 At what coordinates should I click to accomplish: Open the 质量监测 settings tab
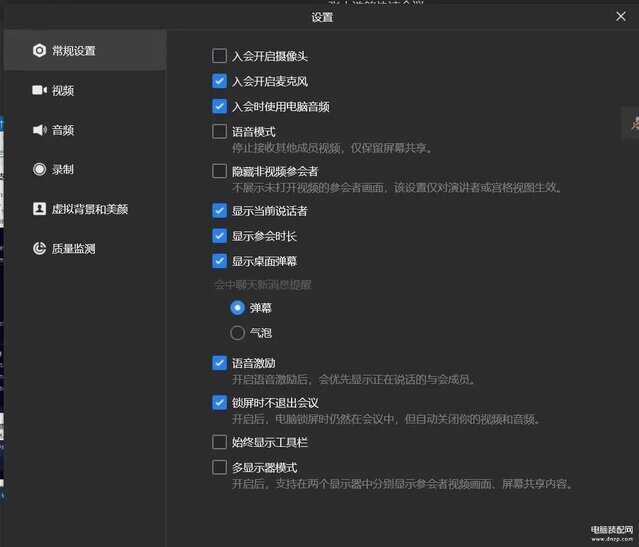[x=73, y=249]
